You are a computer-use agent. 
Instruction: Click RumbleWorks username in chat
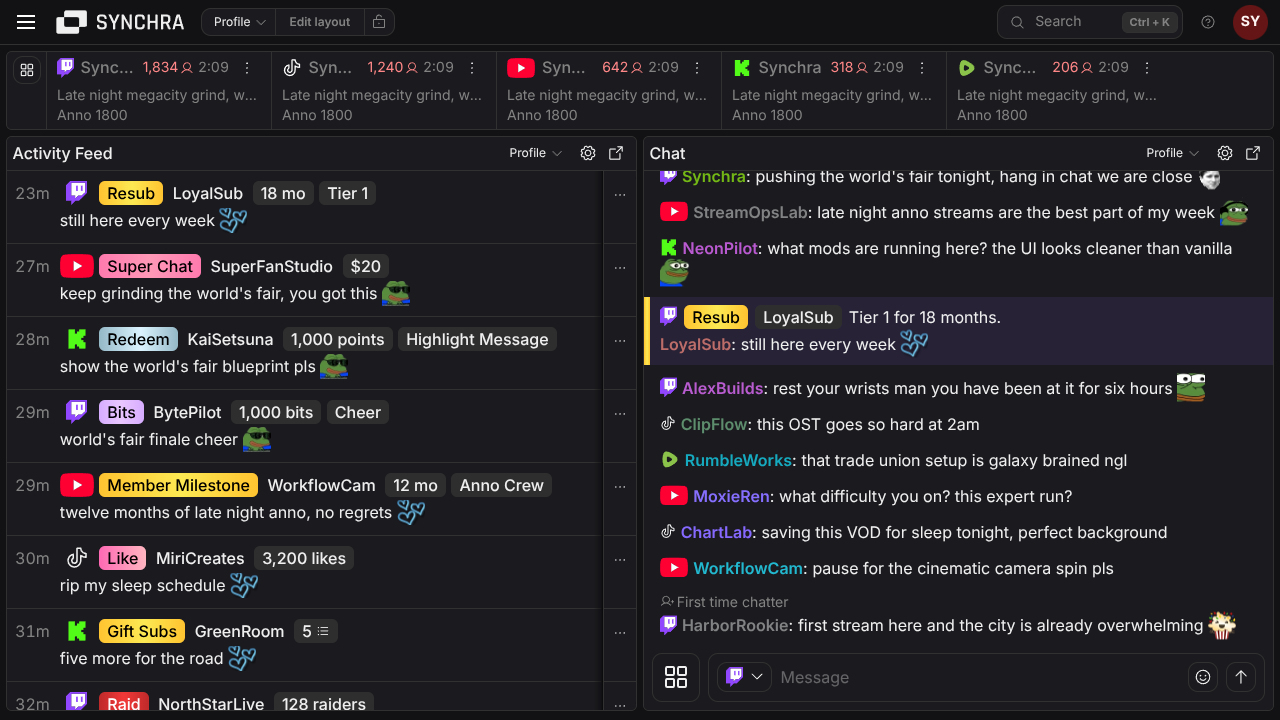coord(739,460)
